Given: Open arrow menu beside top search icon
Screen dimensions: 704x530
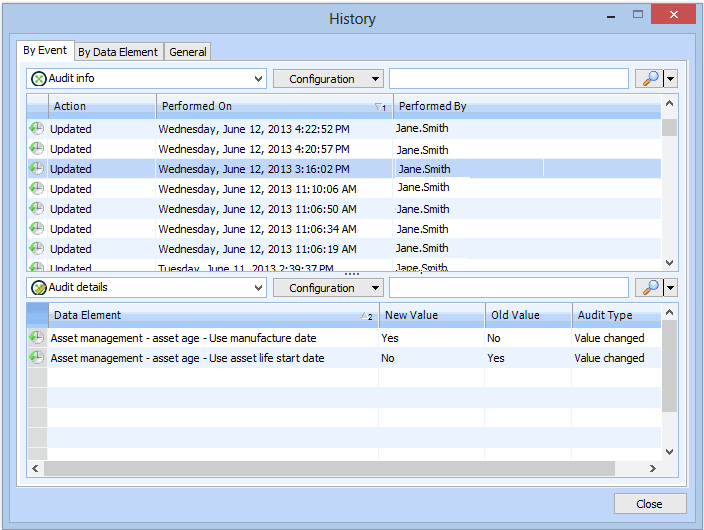Looking at the screenshot, I should point(671,79).
